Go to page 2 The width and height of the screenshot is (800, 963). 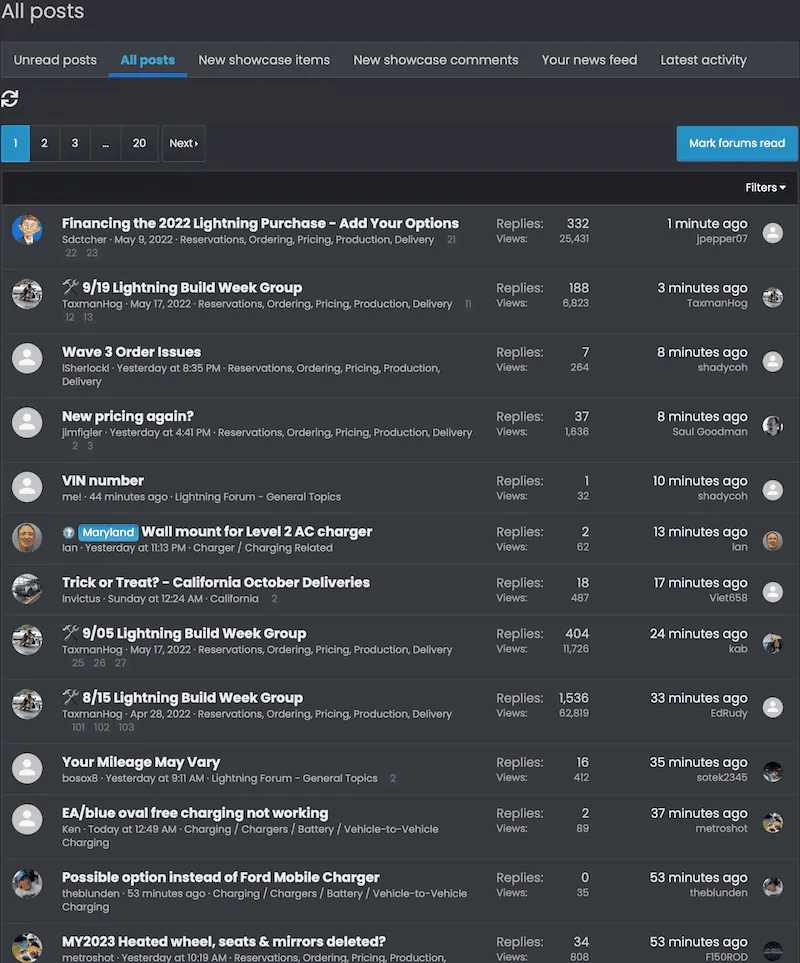point(44,143)
